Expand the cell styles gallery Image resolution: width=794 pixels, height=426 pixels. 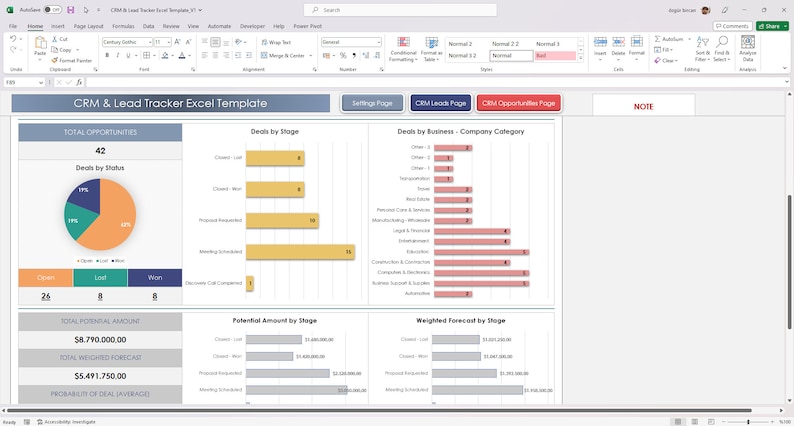tap(581, 59)
